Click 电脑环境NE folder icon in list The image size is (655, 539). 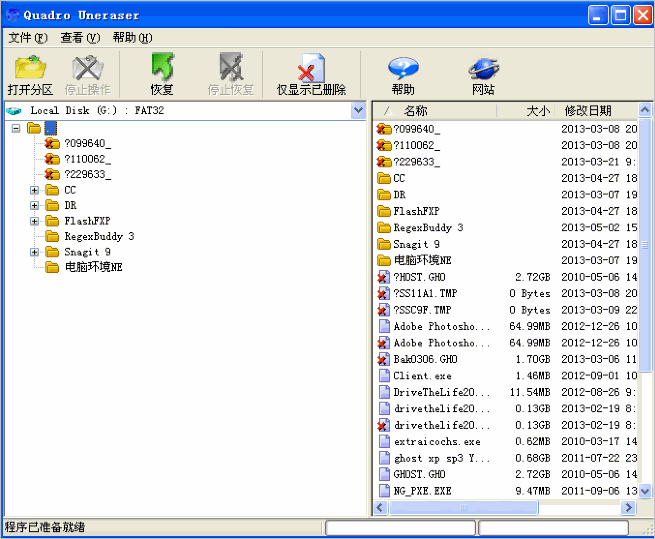[x=383, y=260]
